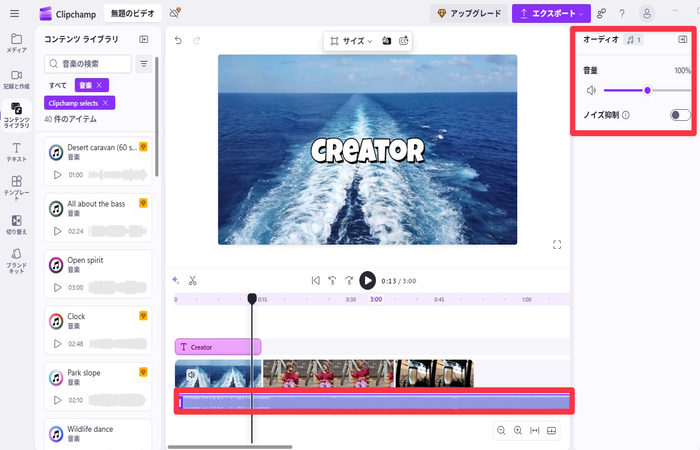Open the メディア tab in sidebar
This screenshot has height=450, width=700.
pyautogui.click(x=16, y=42)
